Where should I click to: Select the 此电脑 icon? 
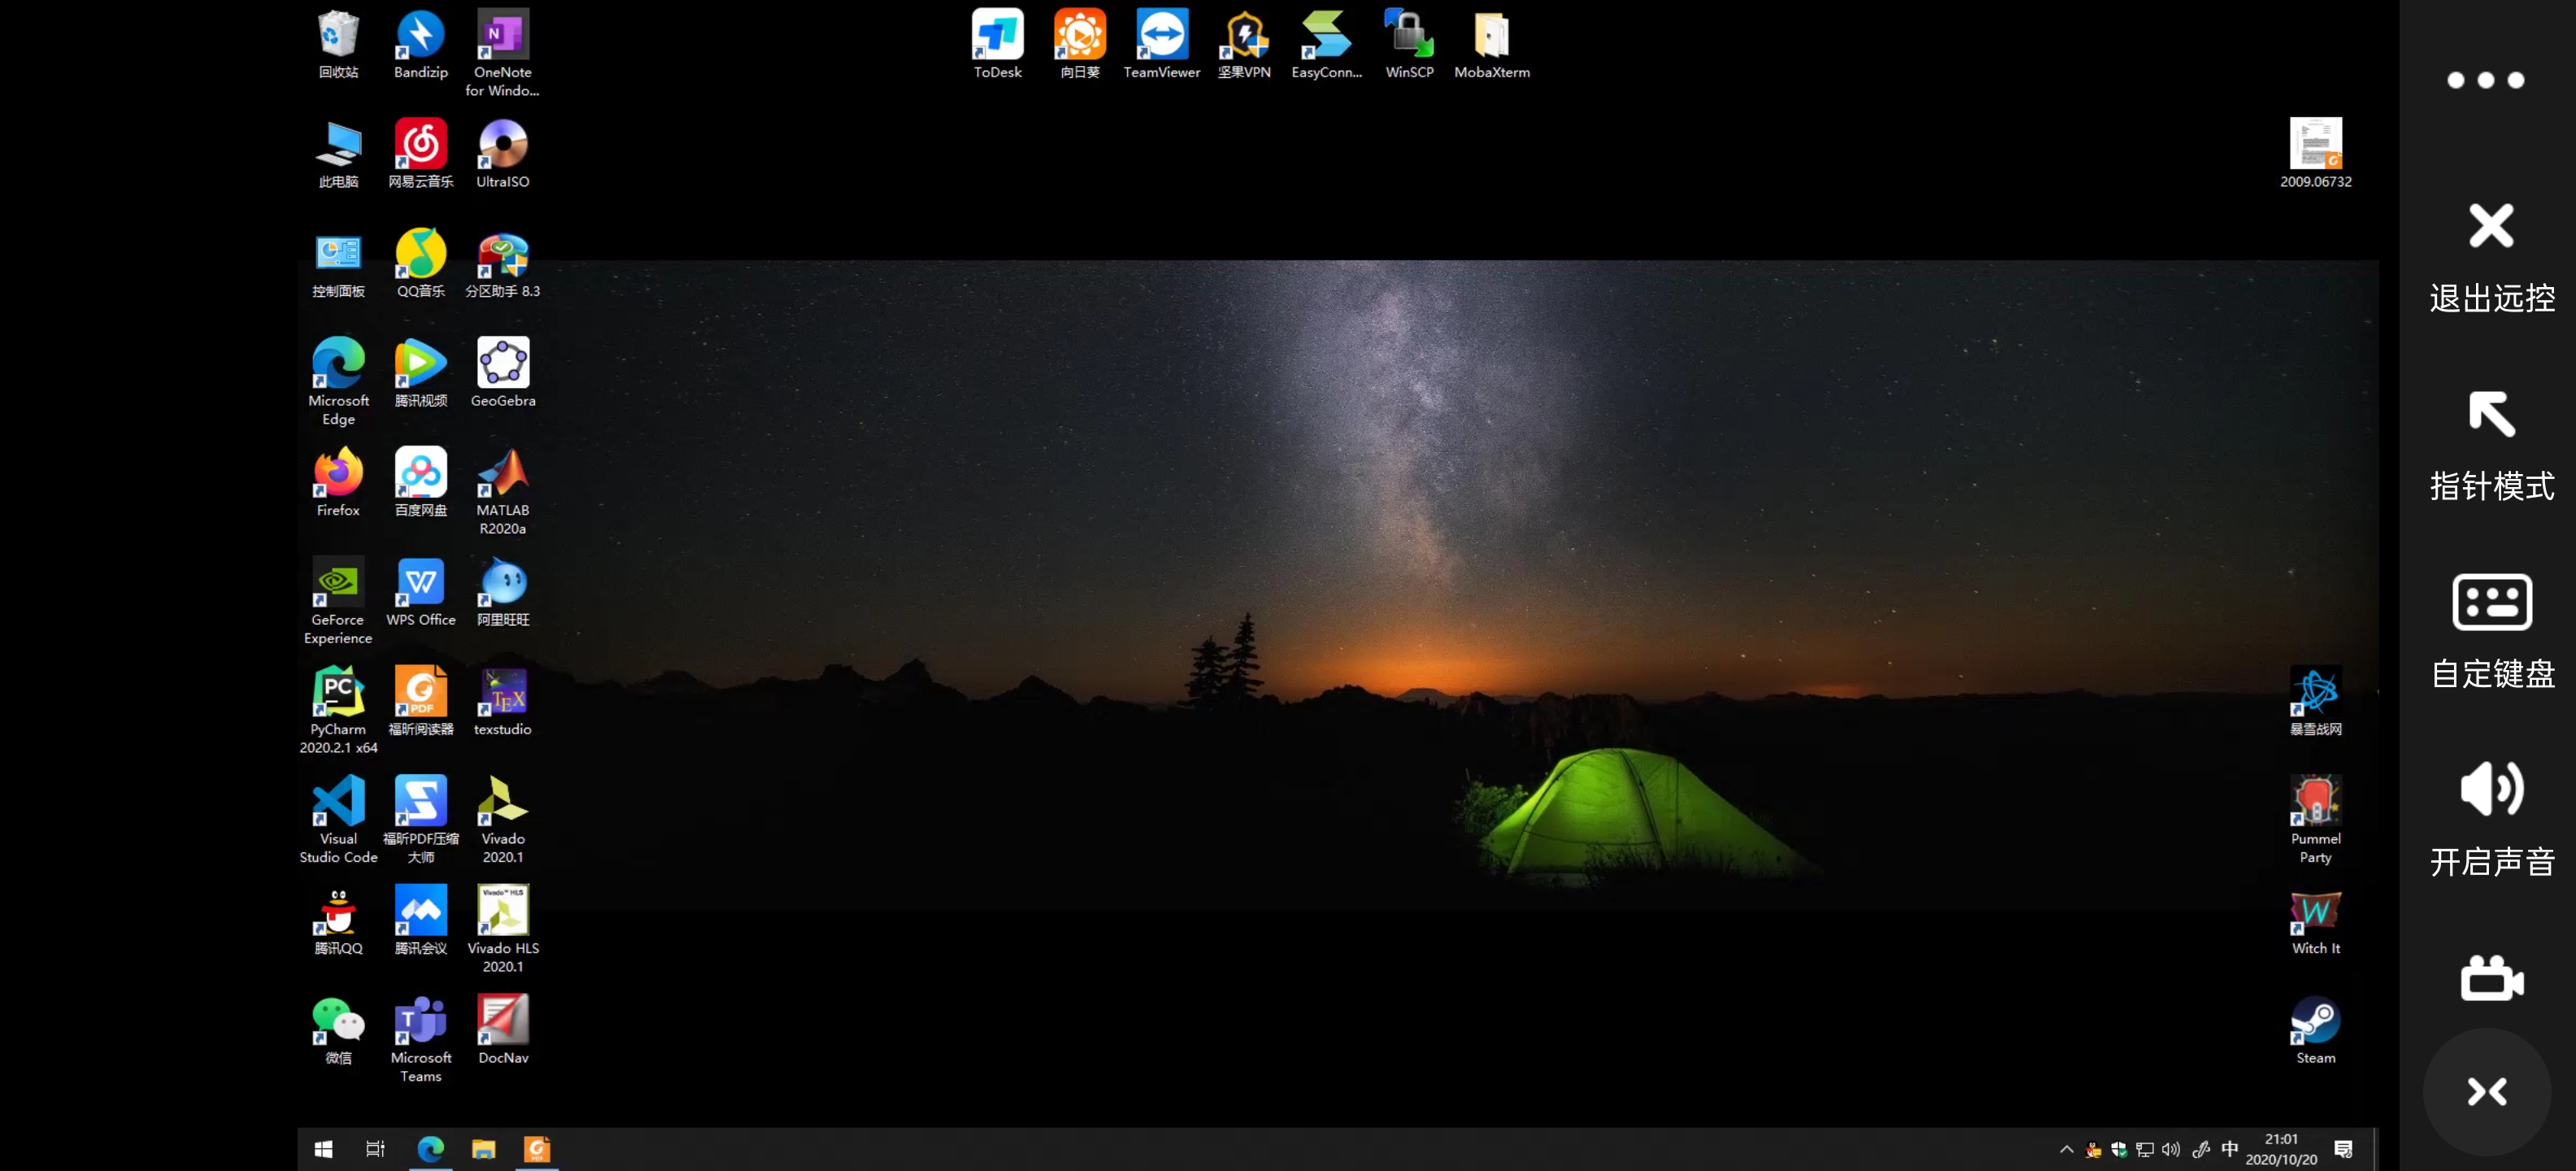338,154
